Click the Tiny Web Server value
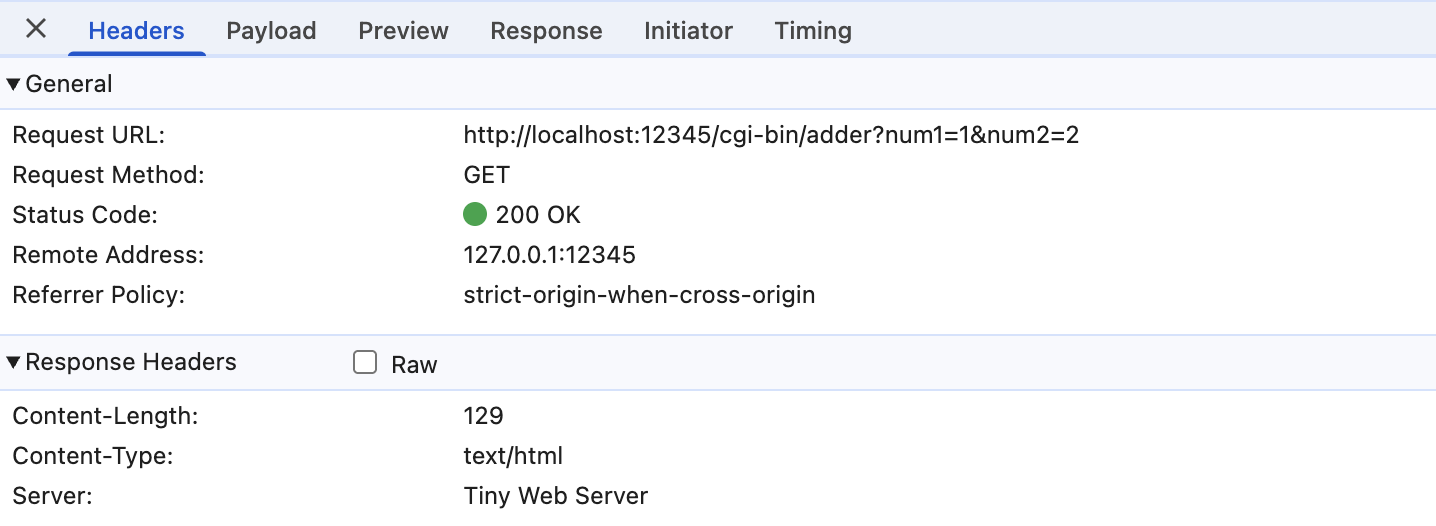1436x526 pixels. click(x=555, y=496)
